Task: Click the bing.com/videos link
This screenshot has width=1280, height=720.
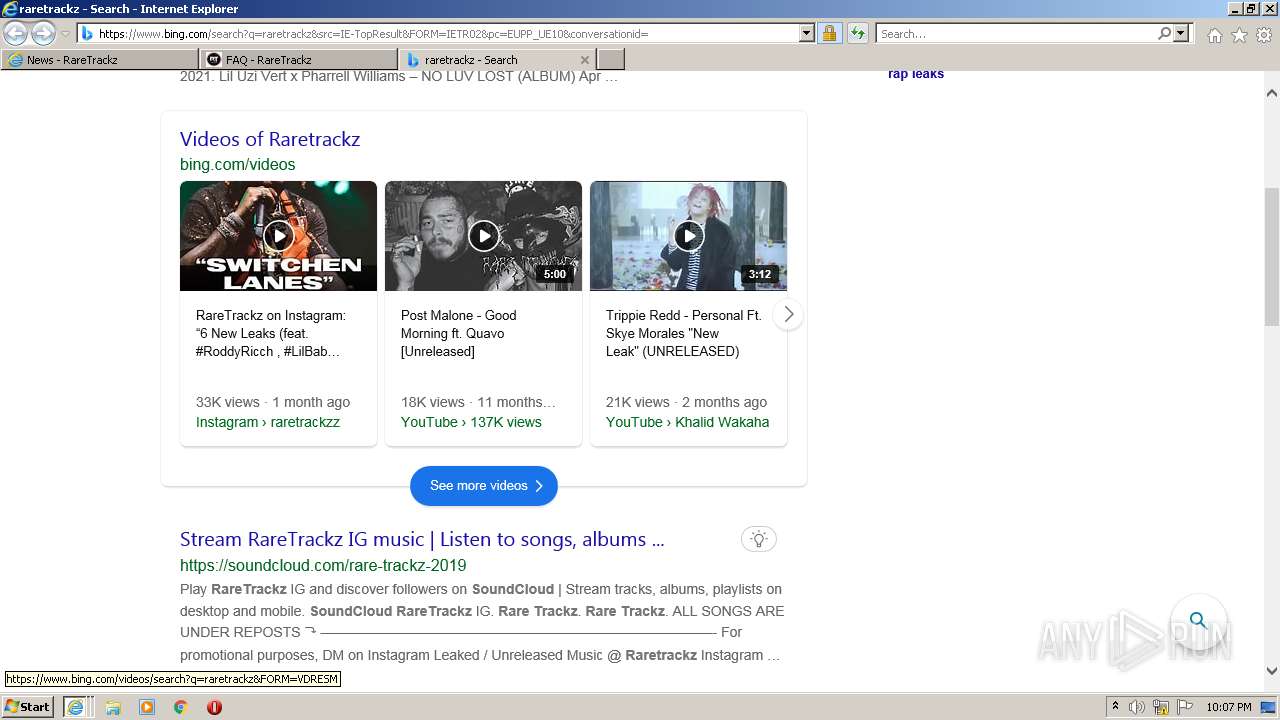Action: coord(238,164)
